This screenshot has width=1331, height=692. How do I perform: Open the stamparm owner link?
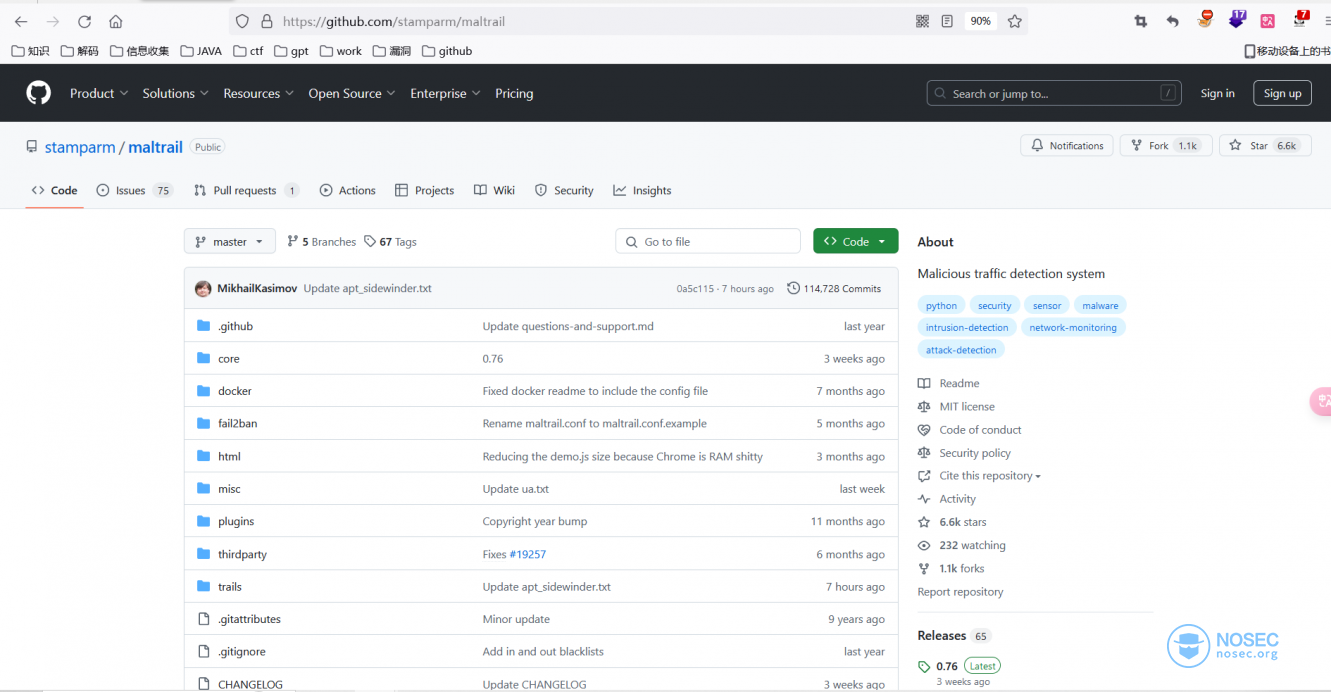coord(80,147)
